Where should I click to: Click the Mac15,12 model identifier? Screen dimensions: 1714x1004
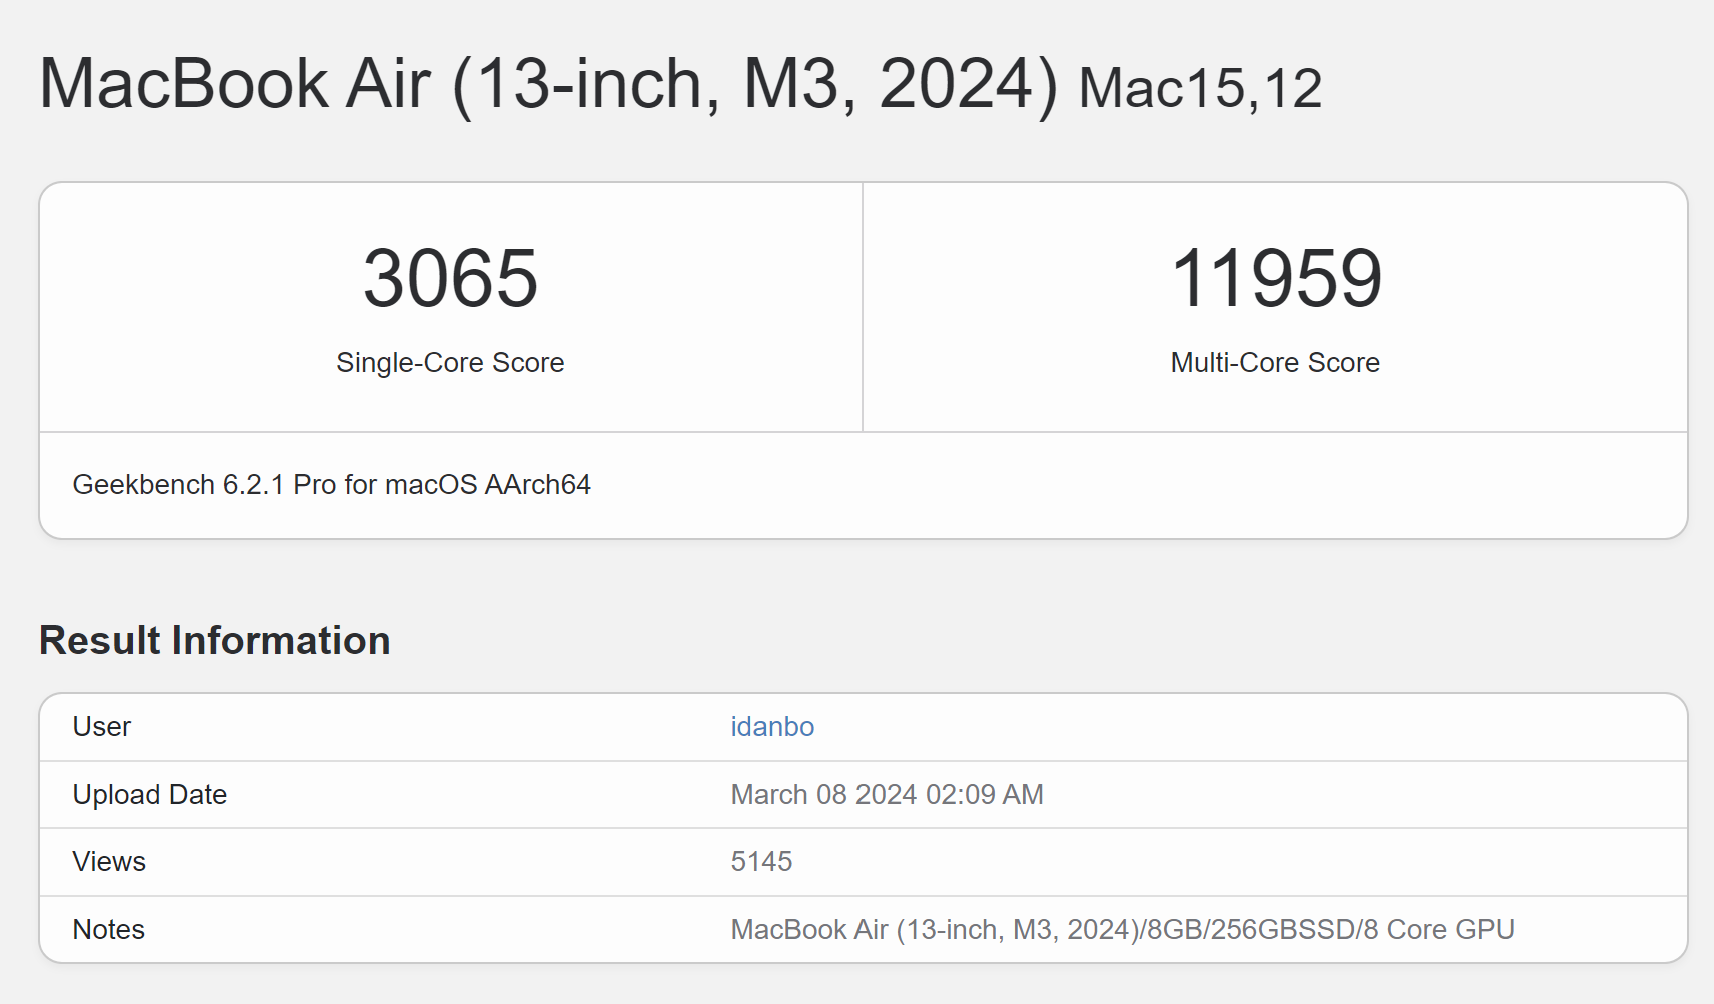pyautogui.click(x=1200, y=89)
